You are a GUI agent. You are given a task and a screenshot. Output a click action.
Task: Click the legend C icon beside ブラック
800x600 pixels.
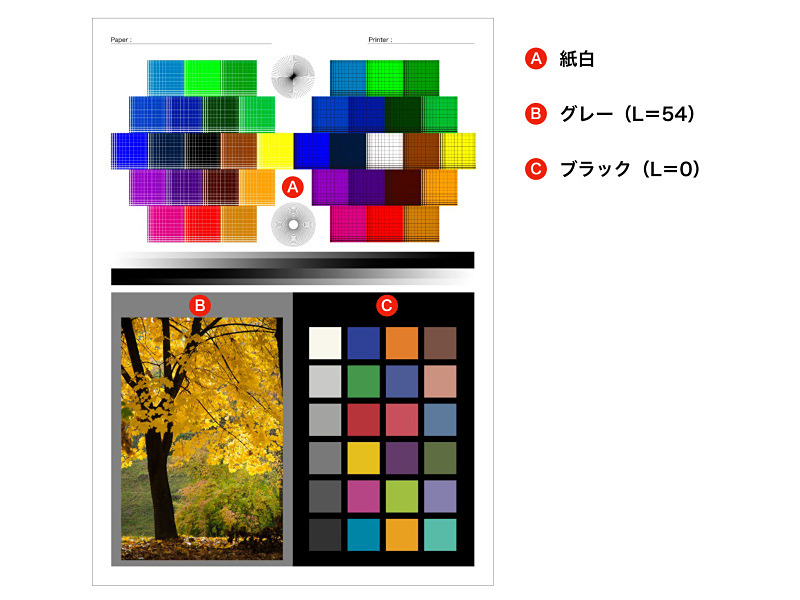pyautogui.click(x=536, y=169)
